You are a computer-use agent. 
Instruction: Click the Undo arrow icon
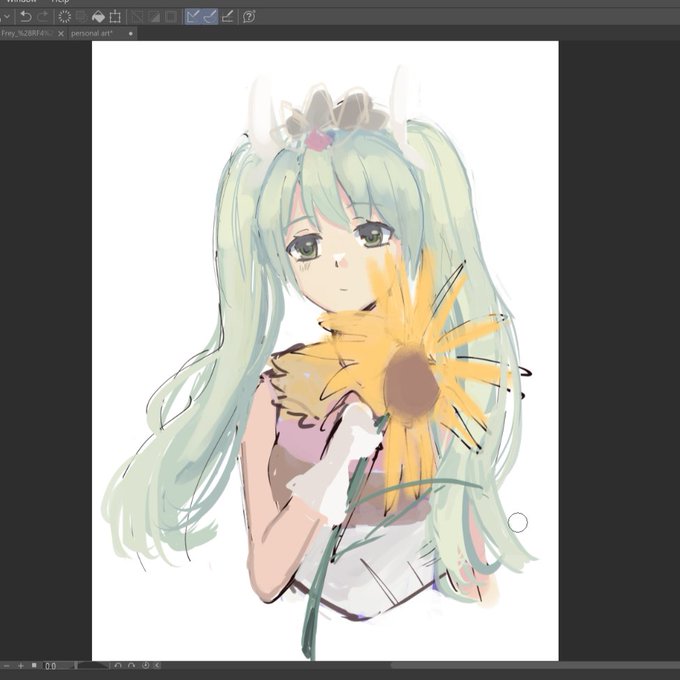point(26,17)
